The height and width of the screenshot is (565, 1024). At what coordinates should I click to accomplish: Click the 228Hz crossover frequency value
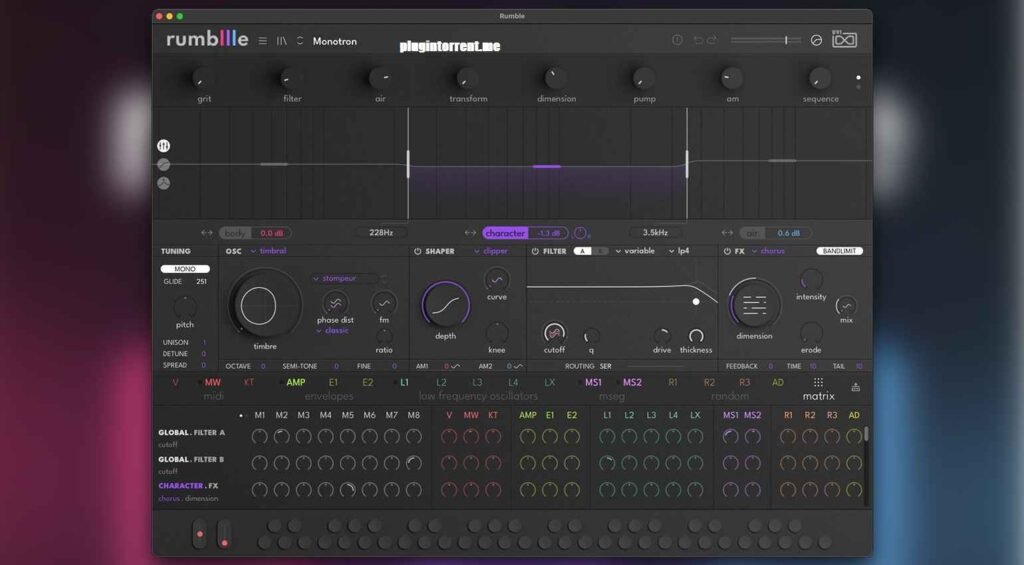point(381,233)
